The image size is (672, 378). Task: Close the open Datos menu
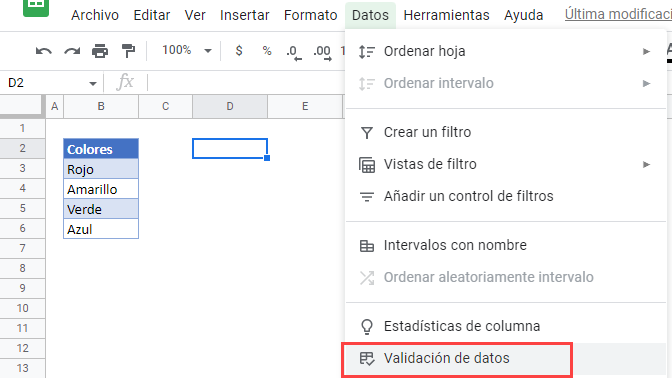370,15
